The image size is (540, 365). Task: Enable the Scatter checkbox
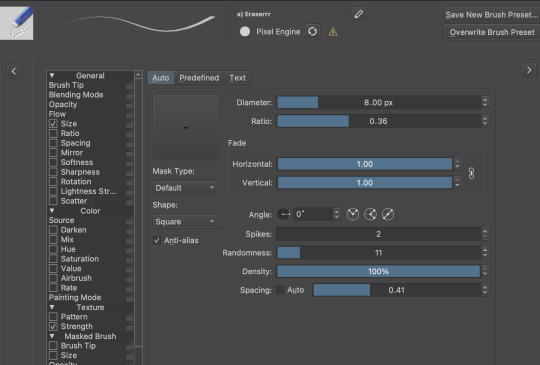point(53,201)
